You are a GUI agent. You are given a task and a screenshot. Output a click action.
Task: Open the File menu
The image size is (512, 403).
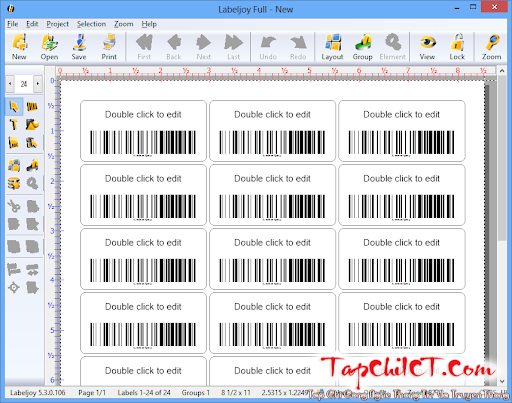tap(13, 24)
